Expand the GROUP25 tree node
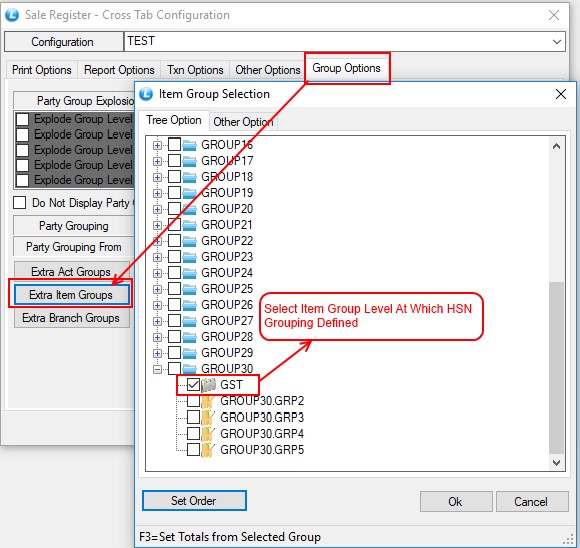Viewport: 580px width, 548px height. coord(157,289)
